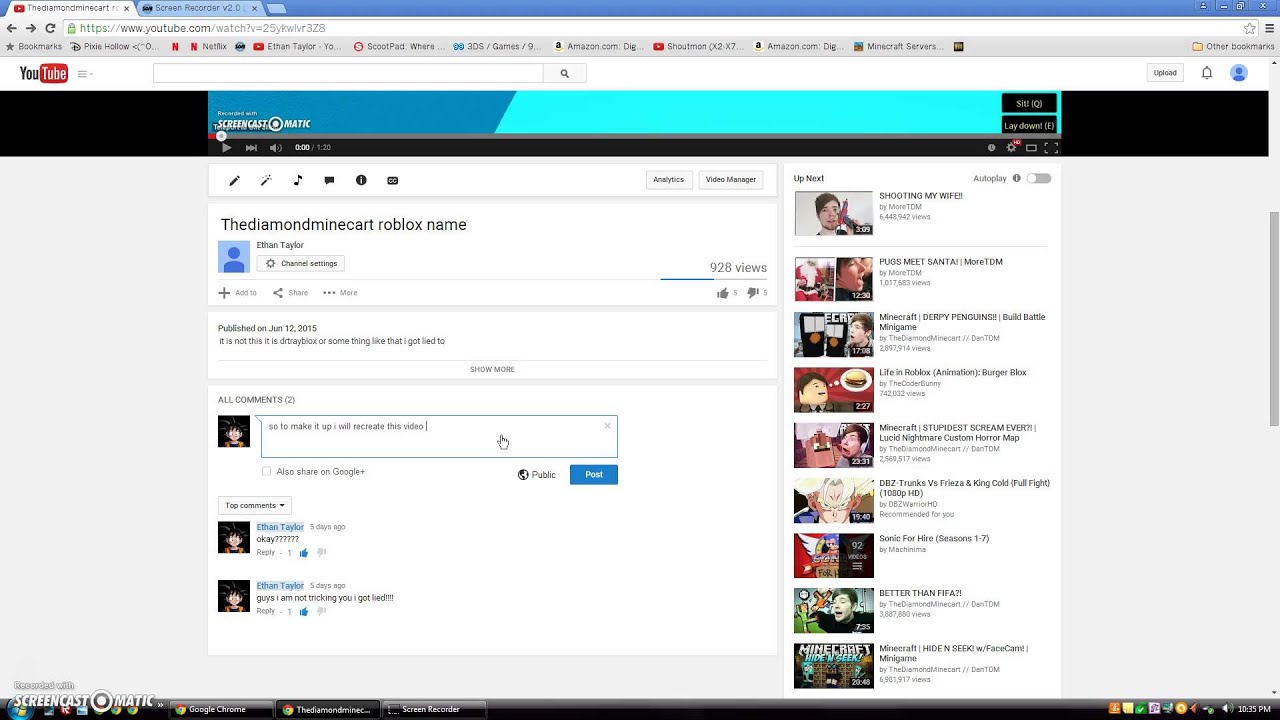This screenshot has width=1280, height=720.
Task: Switch to the Screen Recorder v2.0 tab
Action: pyautogui.click(x=198, y=8)
